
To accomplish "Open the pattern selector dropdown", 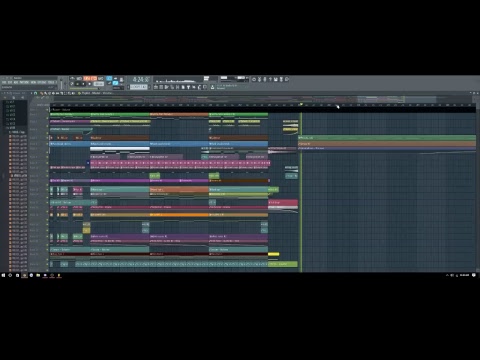I will tap(138, 87).
